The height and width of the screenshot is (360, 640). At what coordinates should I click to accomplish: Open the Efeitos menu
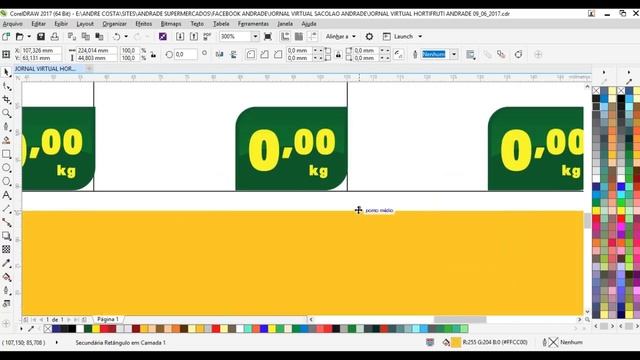pyautogui.click(x=144, y=24)
